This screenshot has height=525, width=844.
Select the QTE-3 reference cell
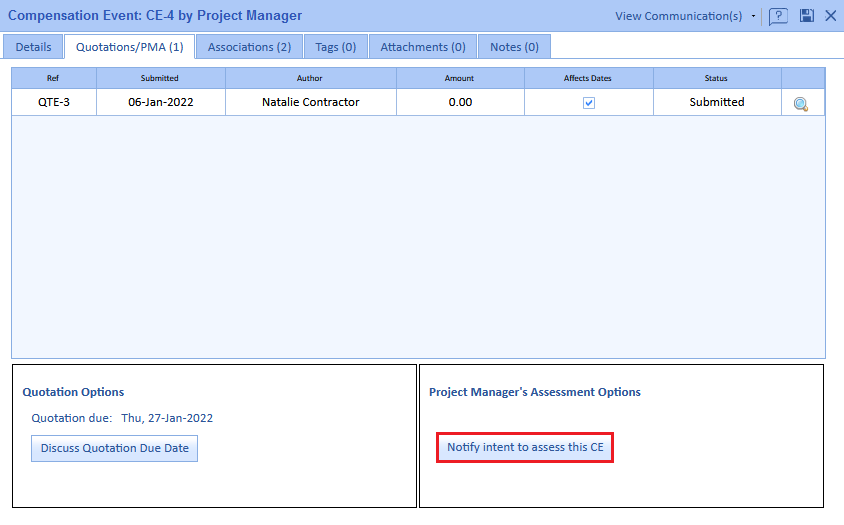[x=54, y=102]
